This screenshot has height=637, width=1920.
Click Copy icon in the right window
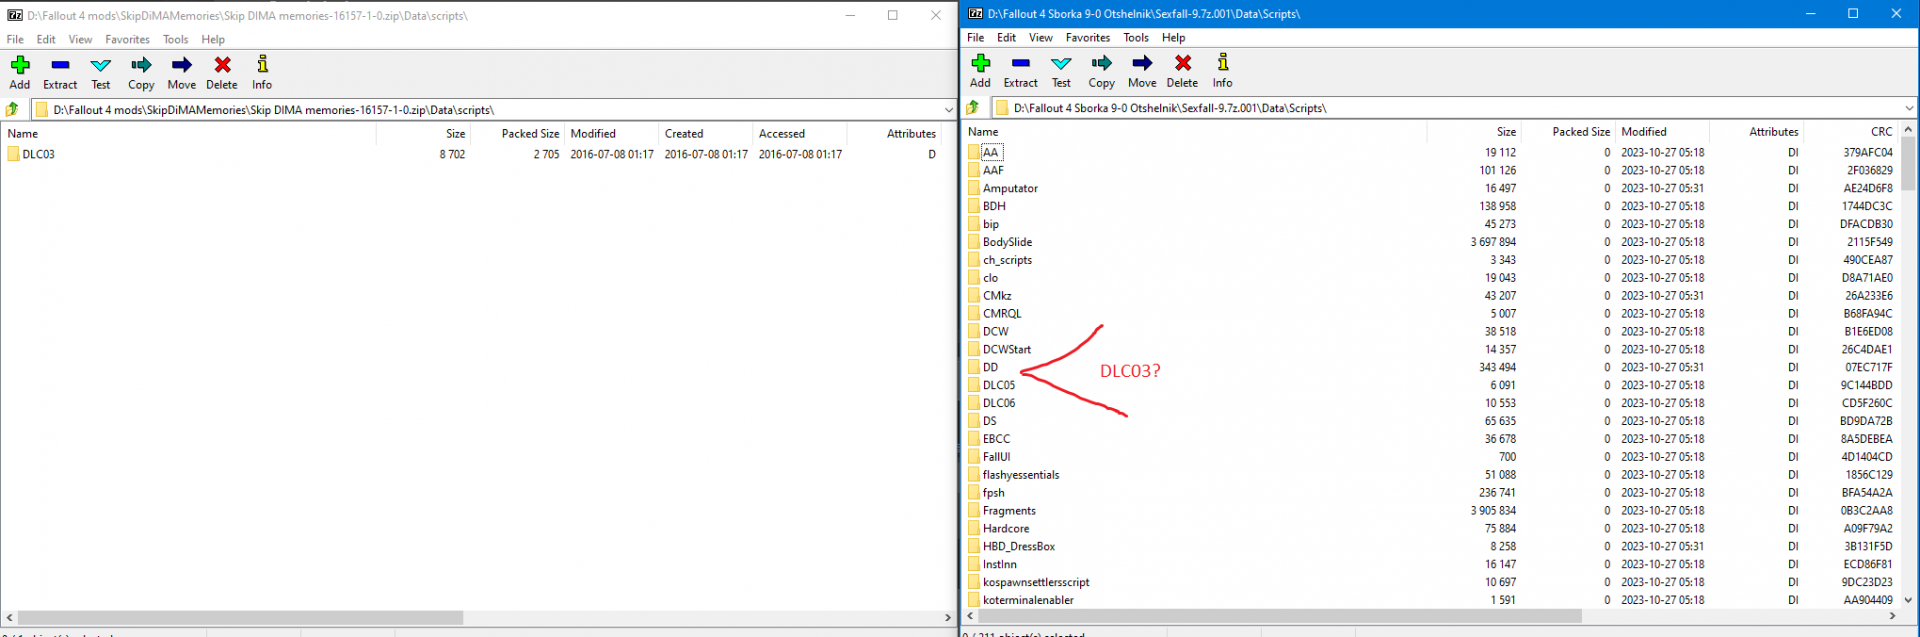pos(1101,64)
